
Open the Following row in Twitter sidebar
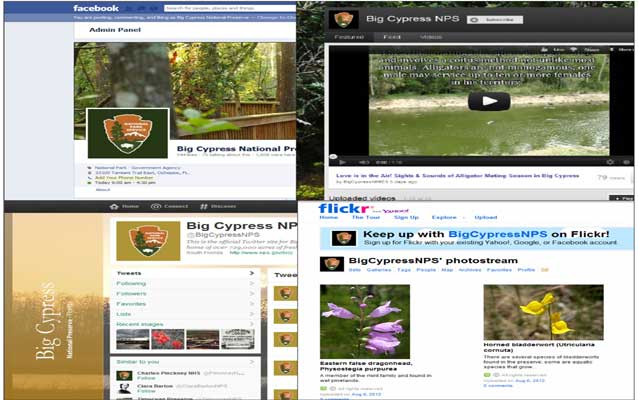[x=185, y=283]
